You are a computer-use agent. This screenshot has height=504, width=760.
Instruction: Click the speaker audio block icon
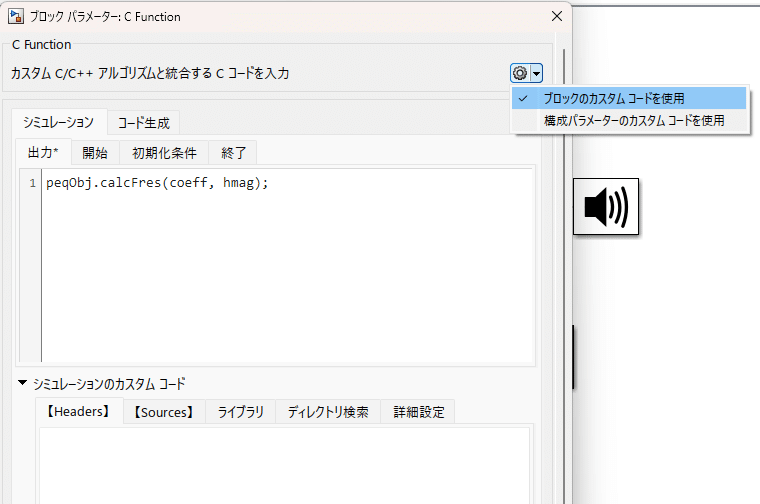click(x=606, y=206)
